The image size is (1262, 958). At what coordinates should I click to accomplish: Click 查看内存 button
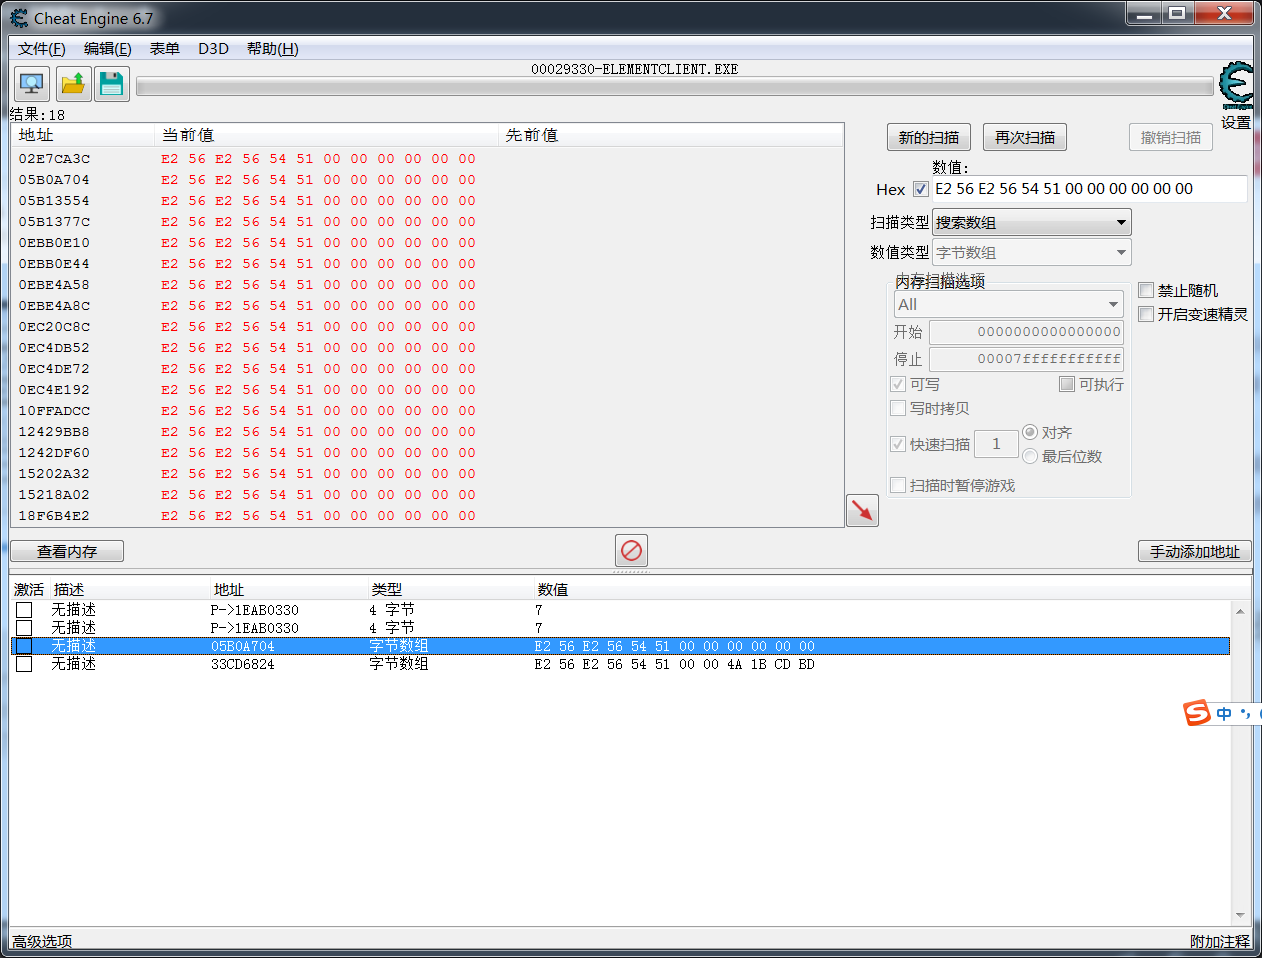point(67,551)
